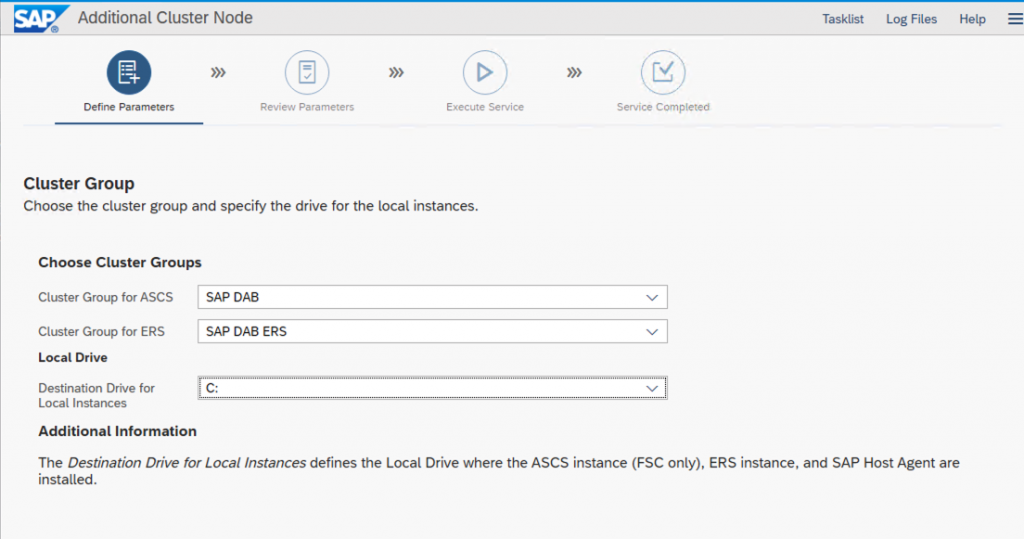The width and height of the screenshot is (1024, 539).
Task: Click the Cluster Group for ASCS label
Action: pos(105,297)
